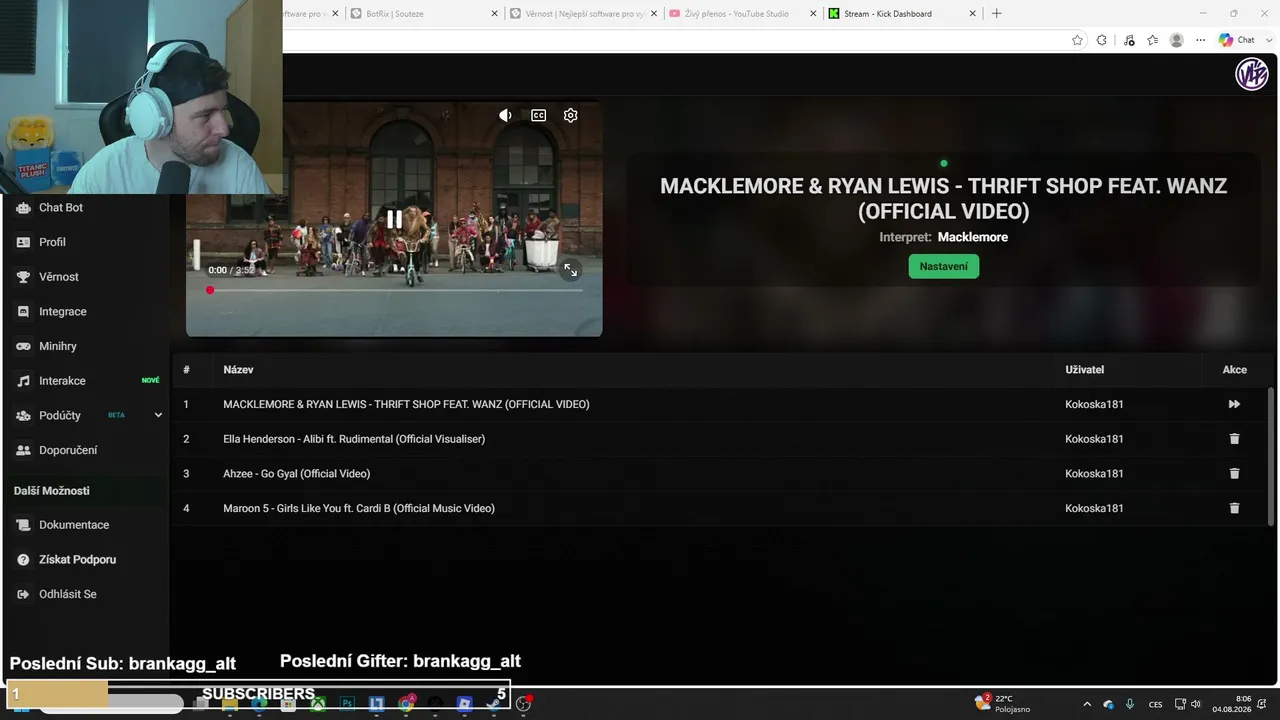Open the taskbar volume control
1280x720 pixels.
[x=1195, y=704]
